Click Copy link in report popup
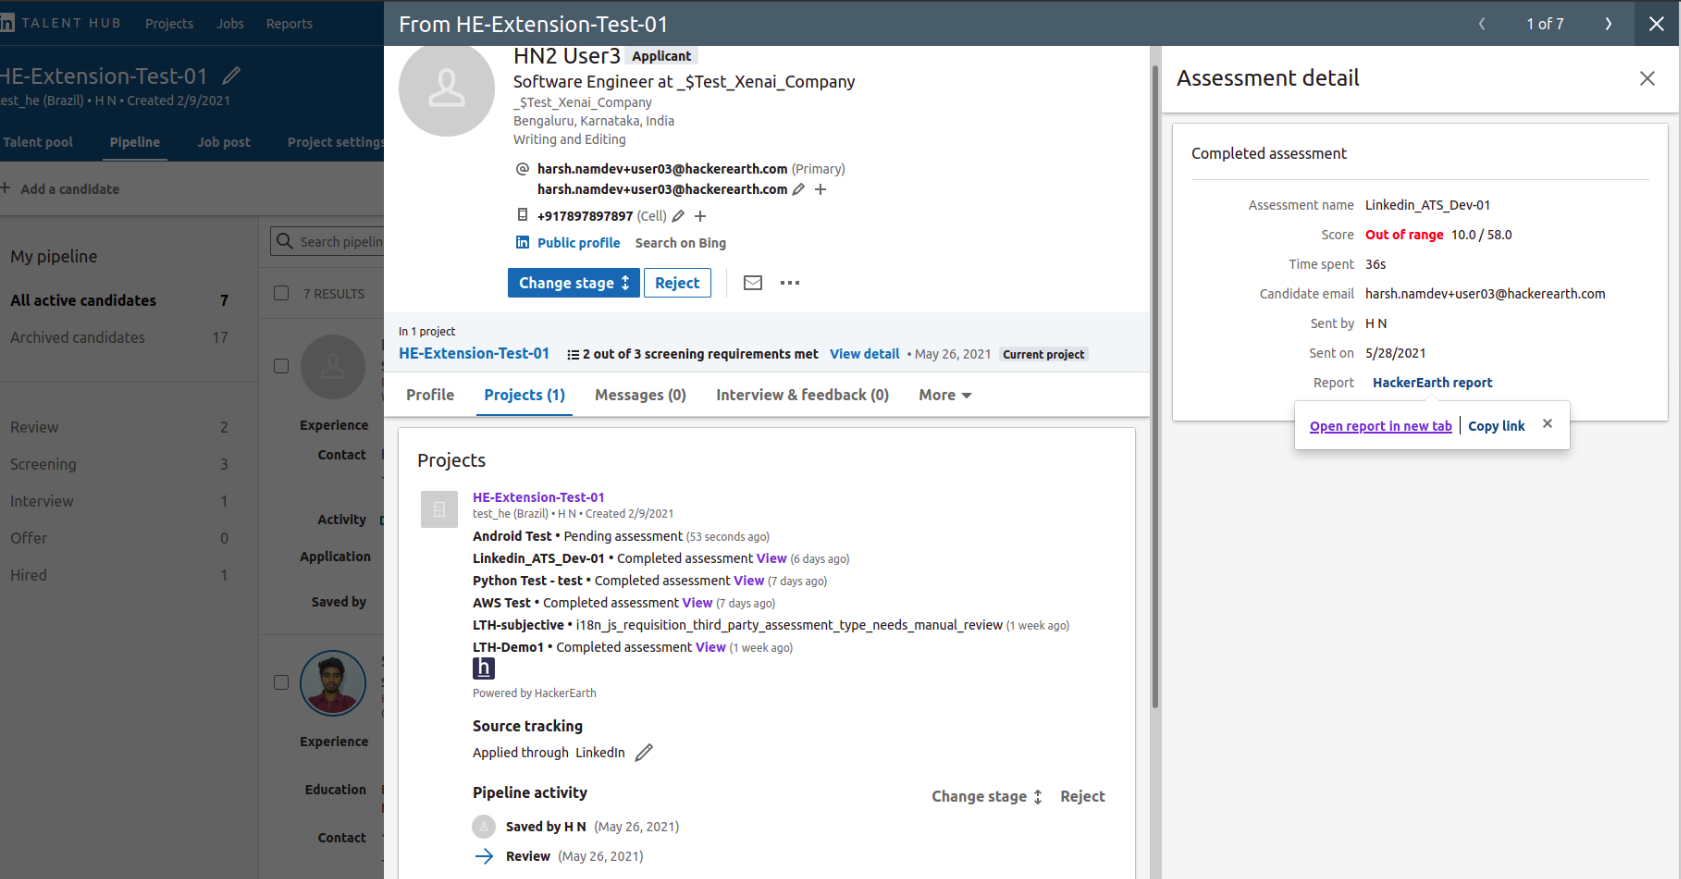This screenshot has height=879, width=1681. 1496,425
